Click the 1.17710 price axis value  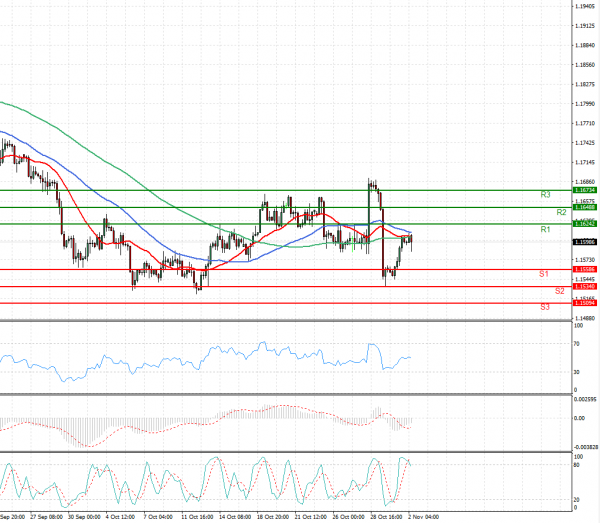click(585, 123)
